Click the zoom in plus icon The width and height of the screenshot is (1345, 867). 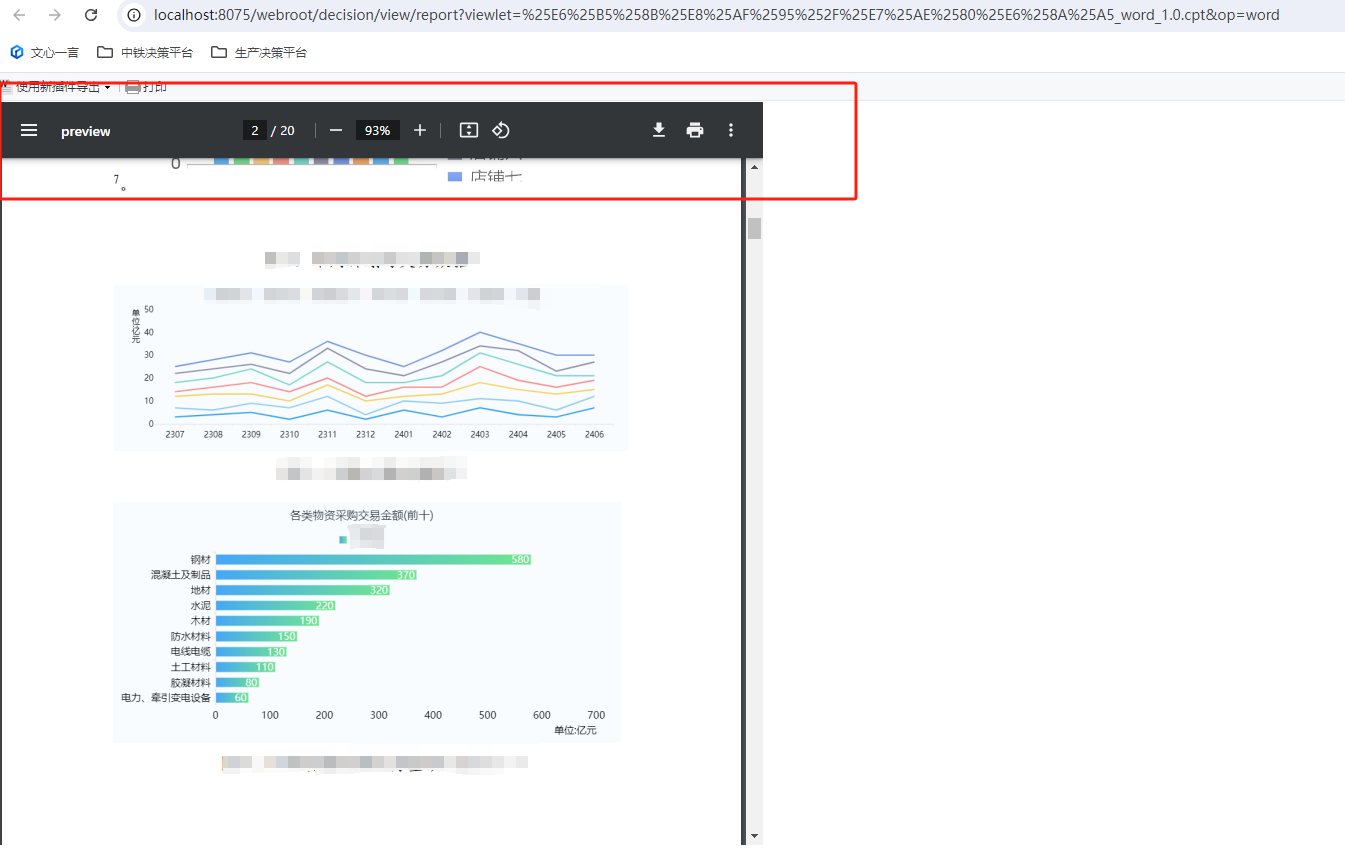pyautogui.click(x=420, y=131)
